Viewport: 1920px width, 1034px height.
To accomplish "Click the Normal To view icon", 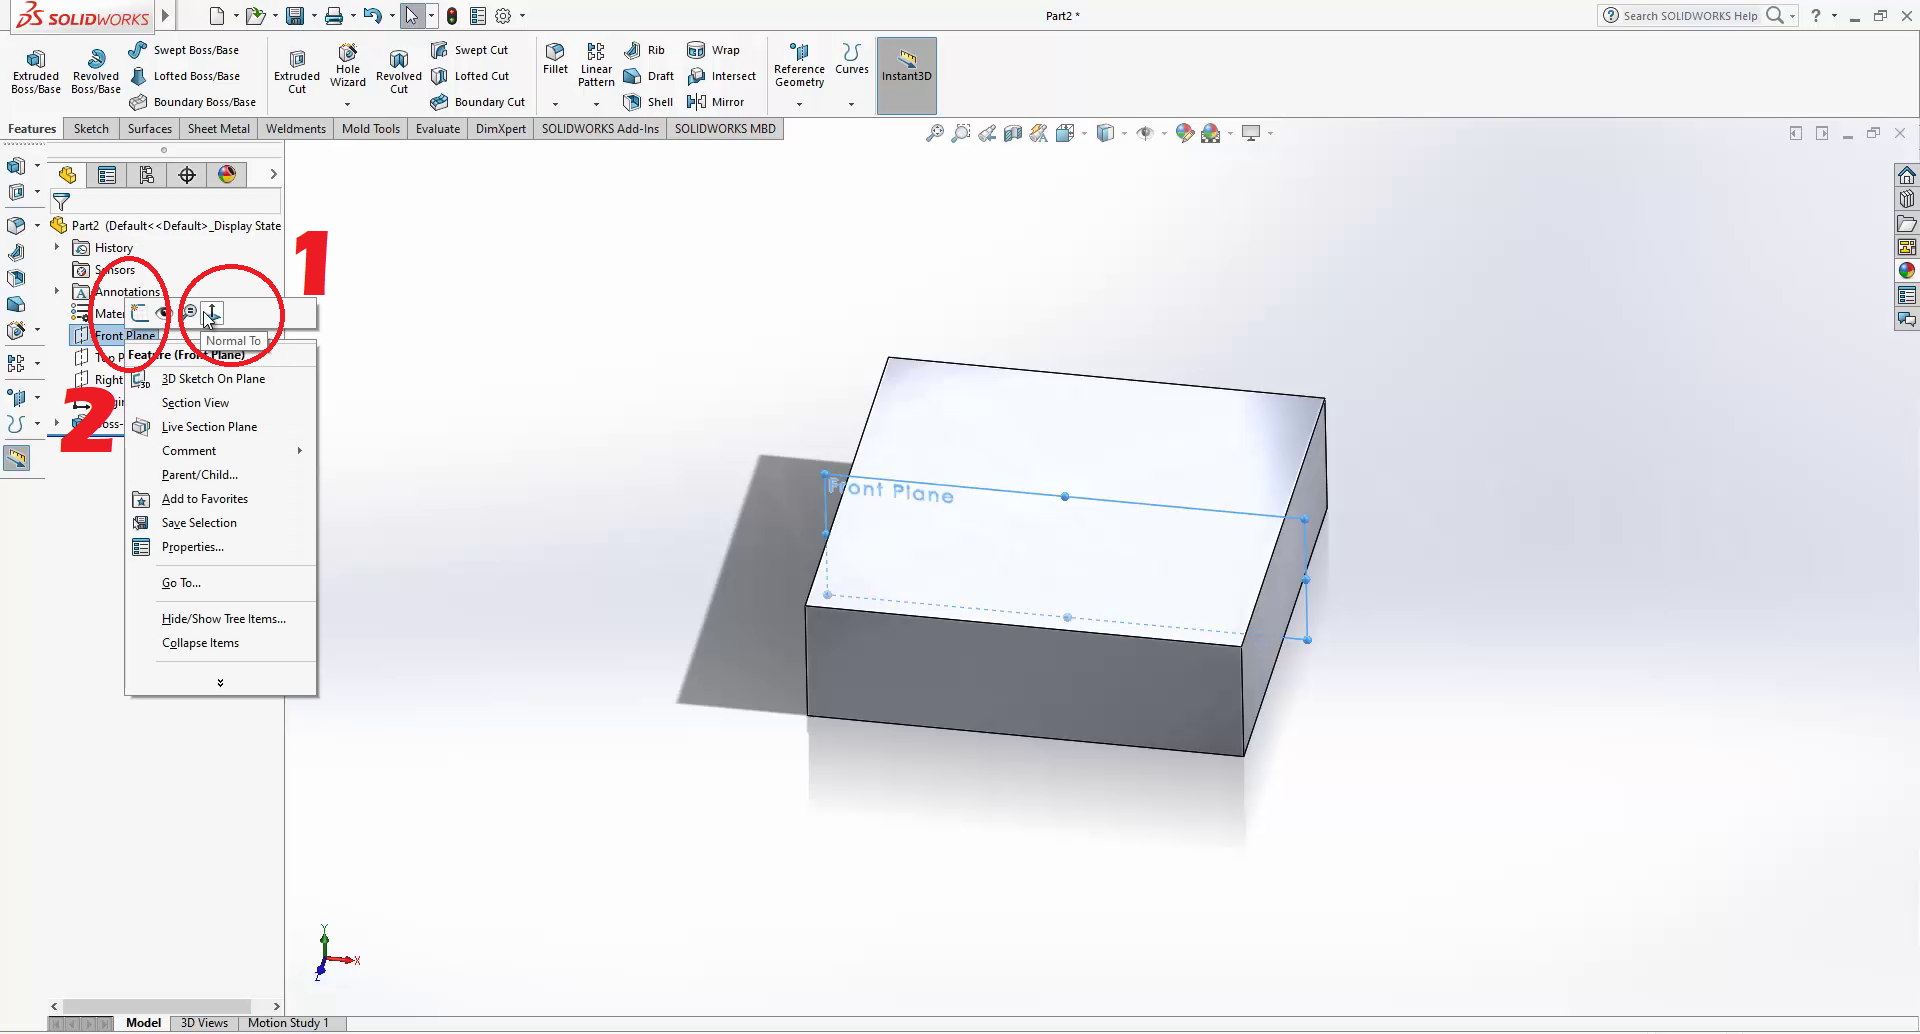I will [x=212, y=313].
